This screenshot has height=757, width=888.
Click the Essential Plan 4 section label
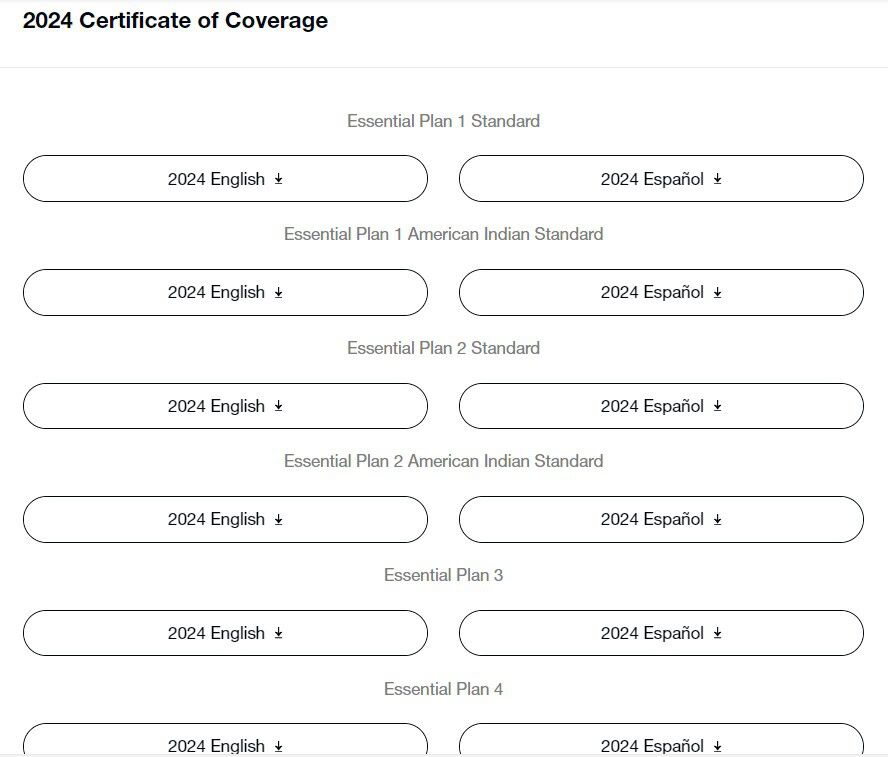tap(443, 689)
